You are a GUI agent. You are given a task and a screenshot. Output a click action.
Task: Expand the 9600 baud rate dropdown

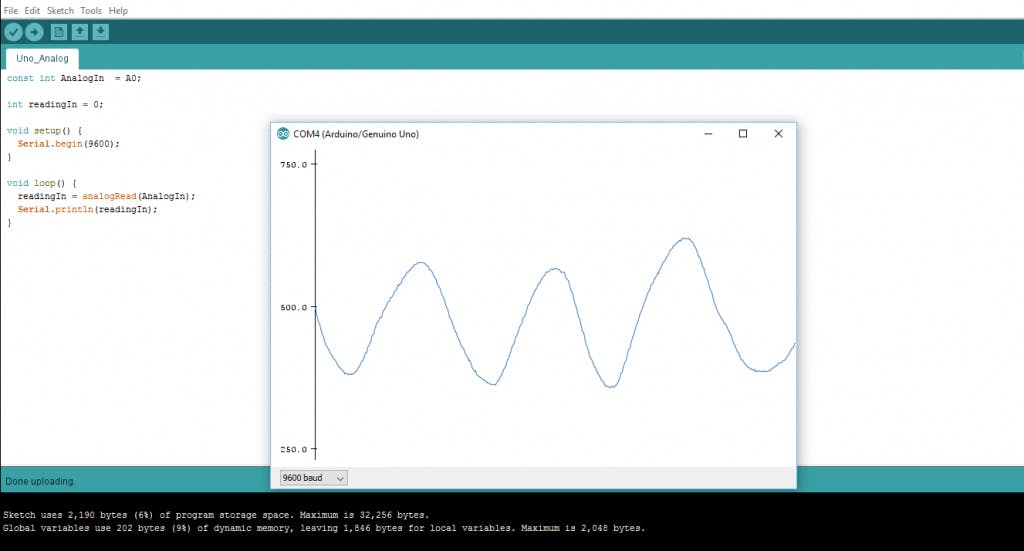click(x=313, y=478)
